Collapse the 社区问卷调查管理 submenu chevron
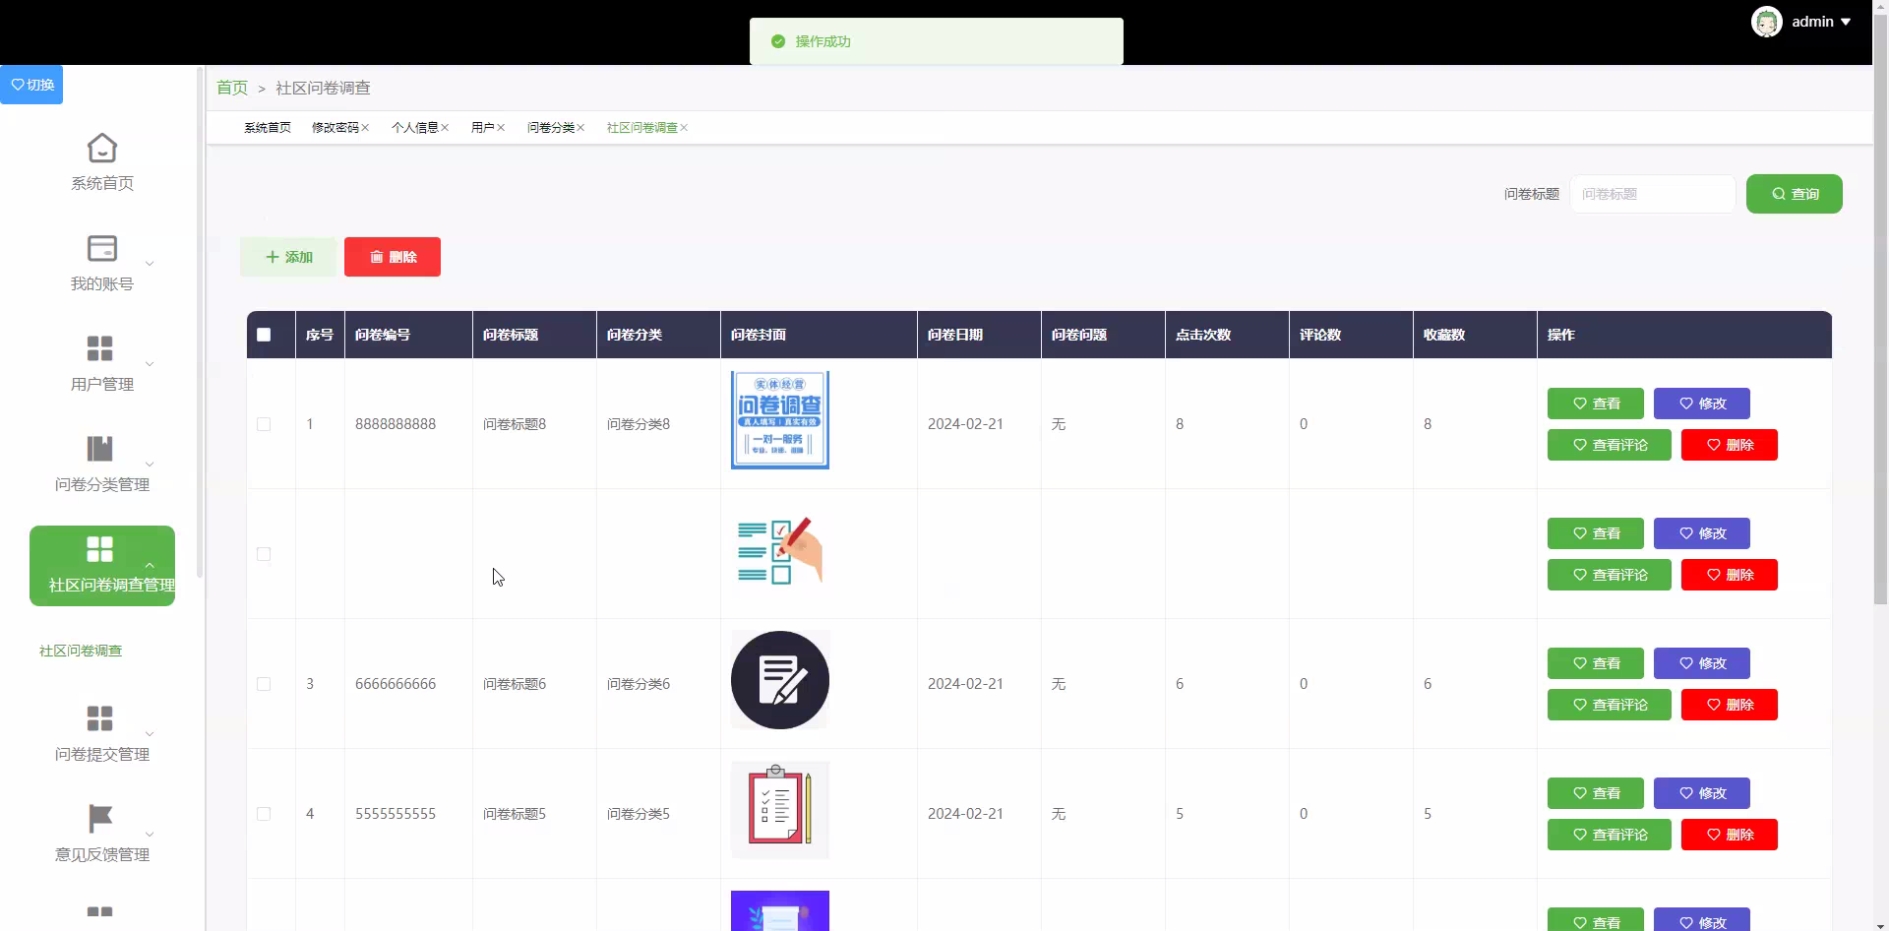The width and height of the screenshot is (1889, 931). click(150, 565)
